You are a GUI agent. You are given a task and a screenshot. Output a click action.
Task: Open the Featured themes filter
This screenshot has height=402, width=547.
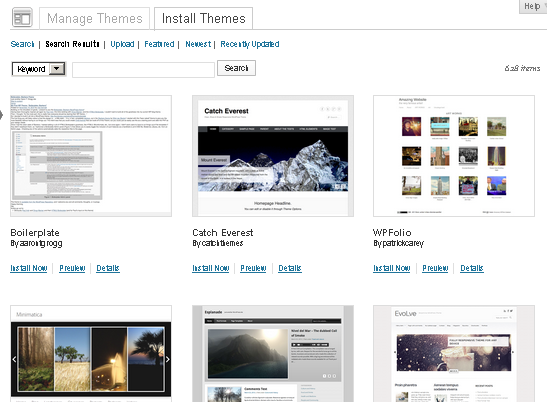[x=159, y=44]
